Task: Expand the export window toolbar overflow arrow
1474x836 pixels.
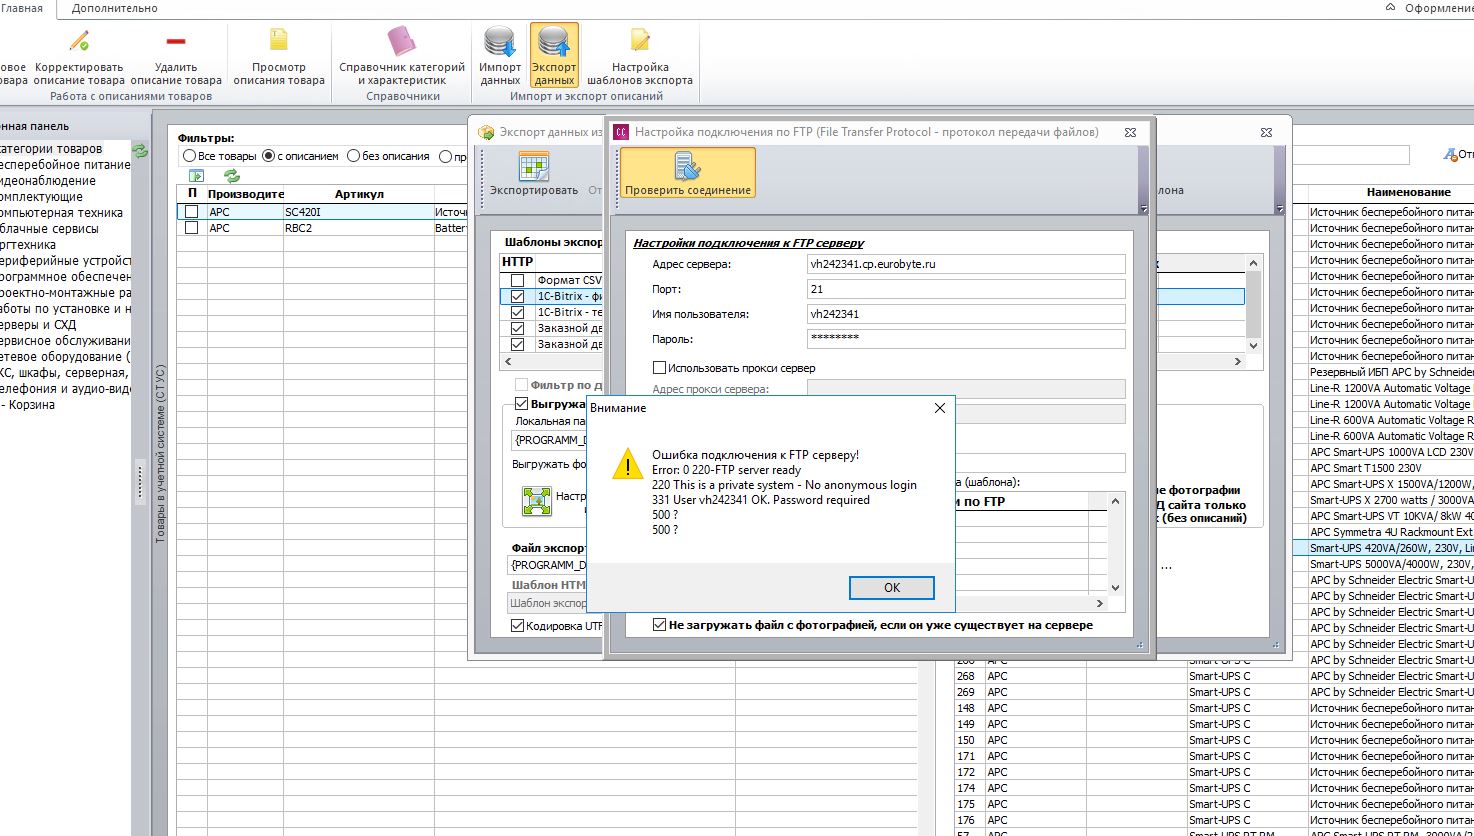Action: pos(1279,209)
